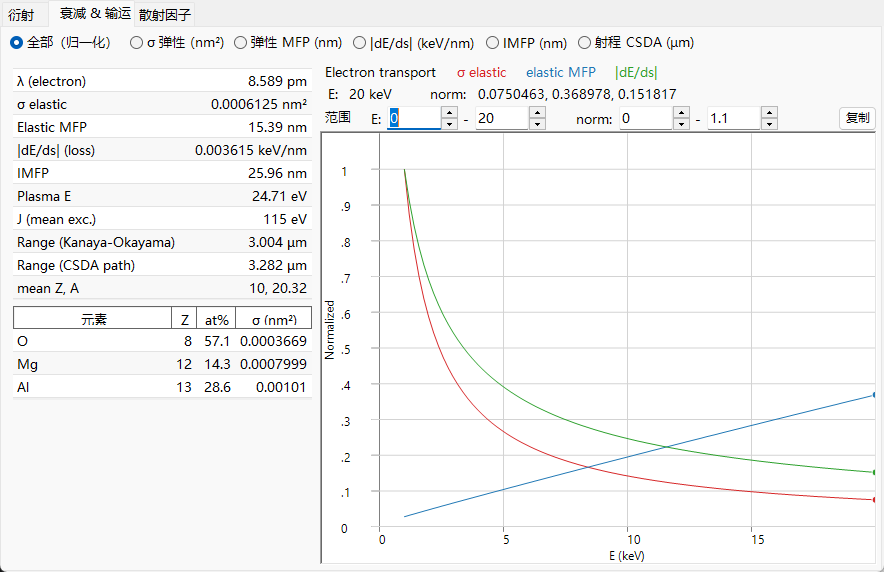Image resolution: width=884 pixels, height=572 pixels.
Task: Select the Mg row in element table
Action: coord(162,364)
